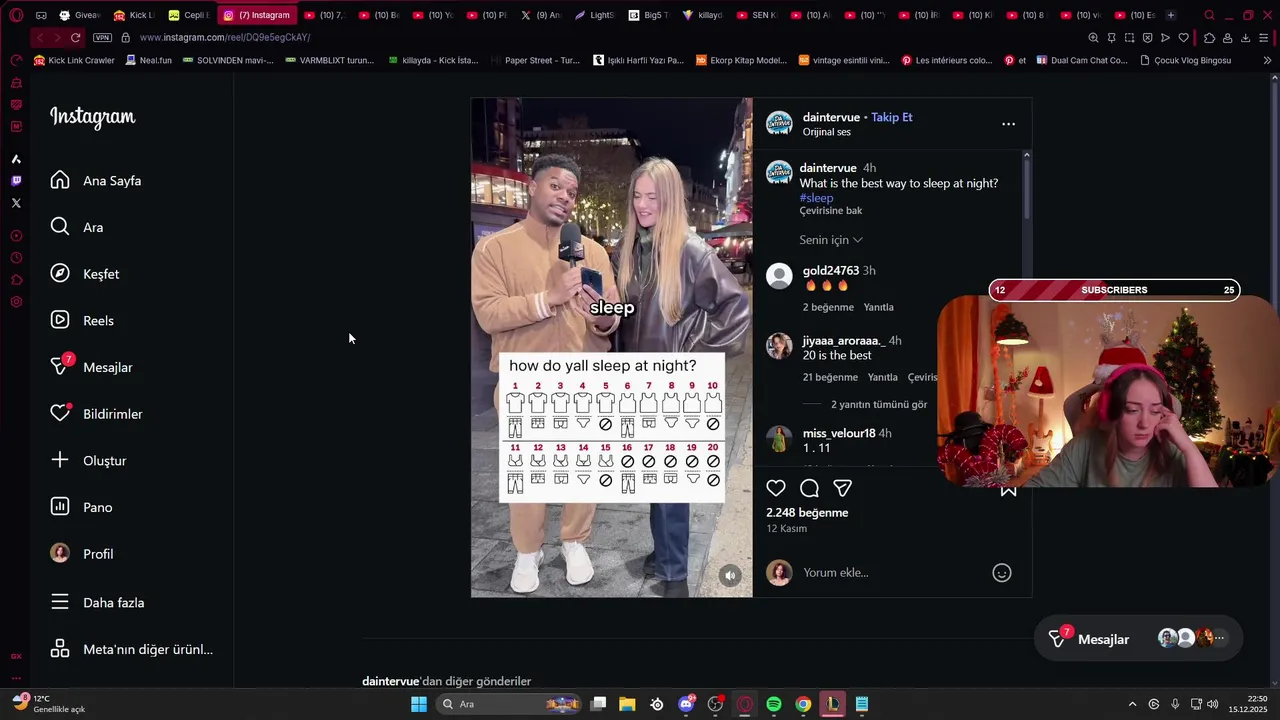This screenshot has height=720, width=1280.
Task: Open Bildirimler notifications
Action: (x=97, y=414)
